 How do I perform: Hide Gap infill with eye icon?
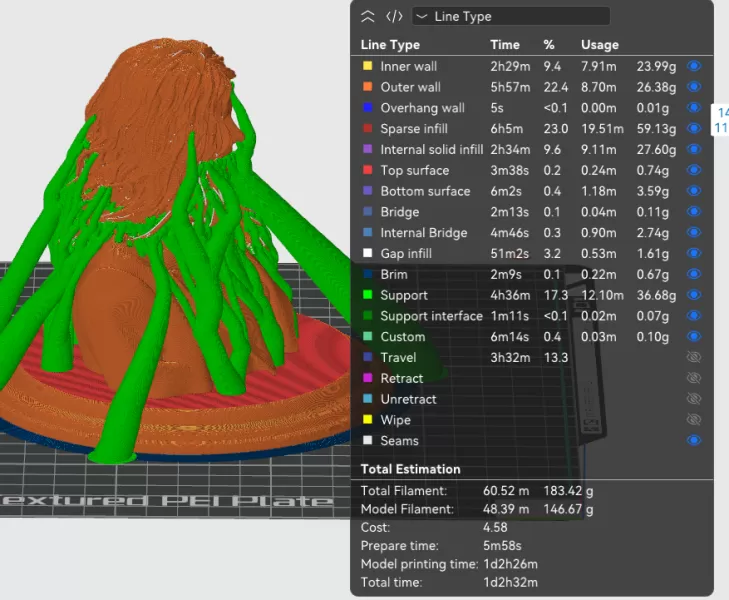(x=694, y=253)
